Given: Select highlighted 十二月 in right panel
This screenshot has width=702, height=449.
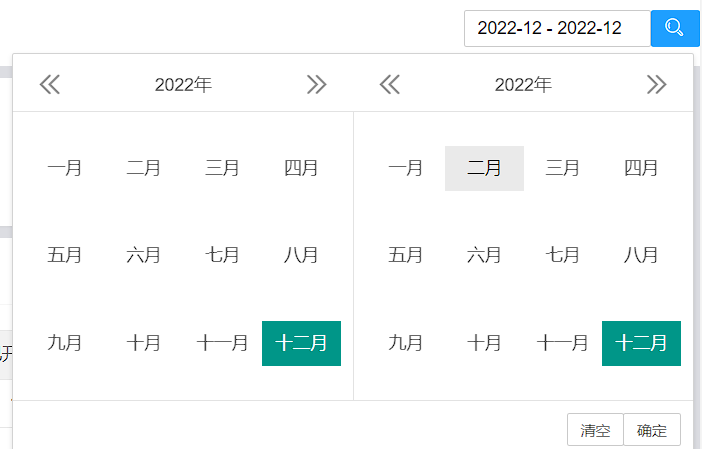Looking at the screenshot, I should (642, 343).
